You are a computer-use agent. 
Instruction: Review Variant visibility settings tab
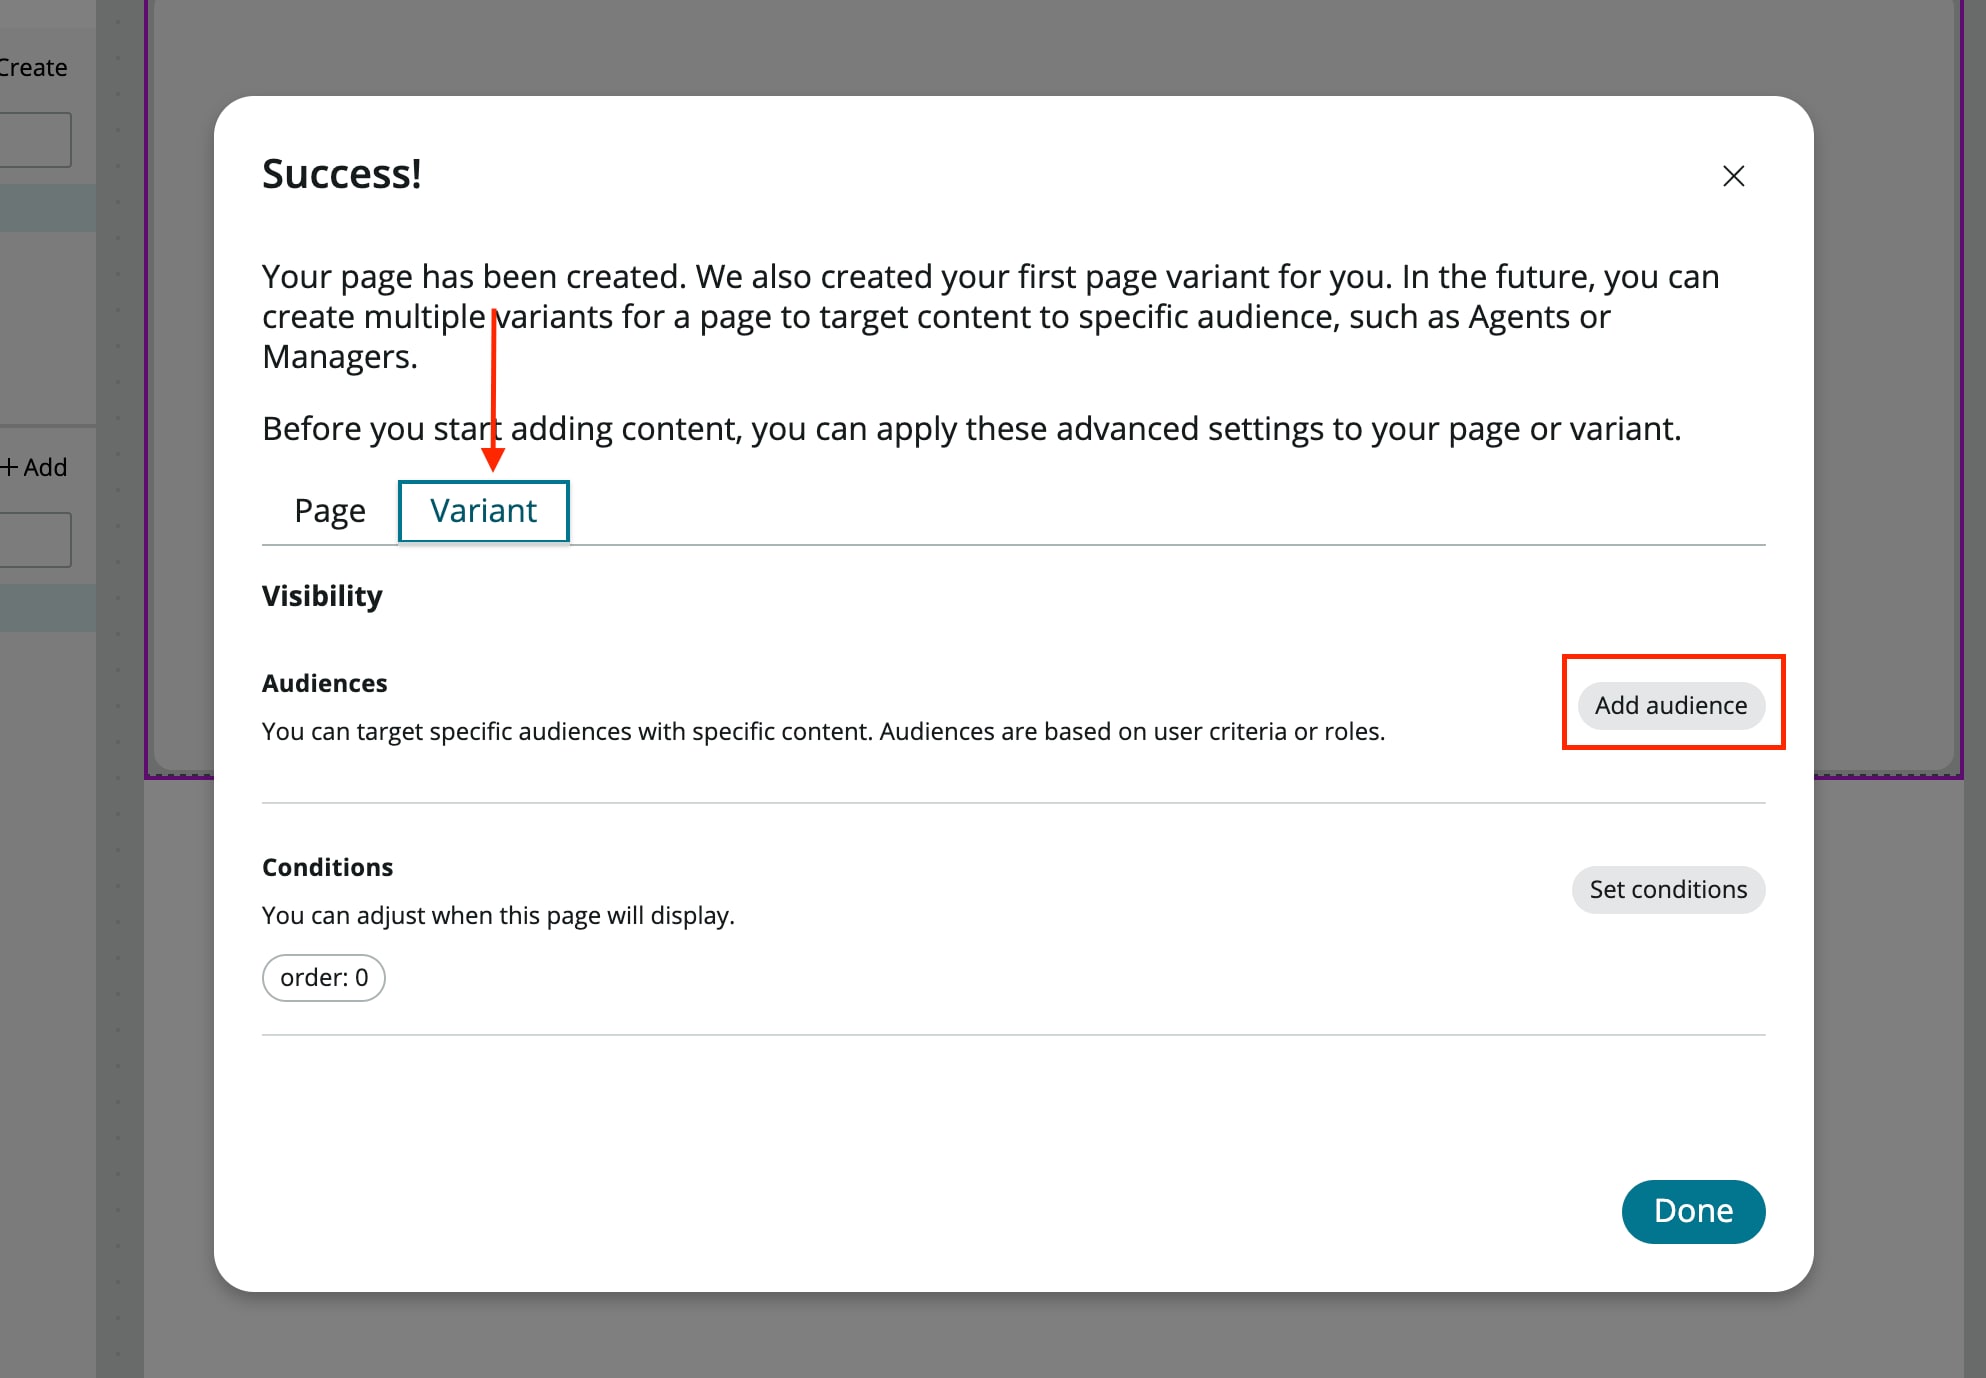coord(483,510)
